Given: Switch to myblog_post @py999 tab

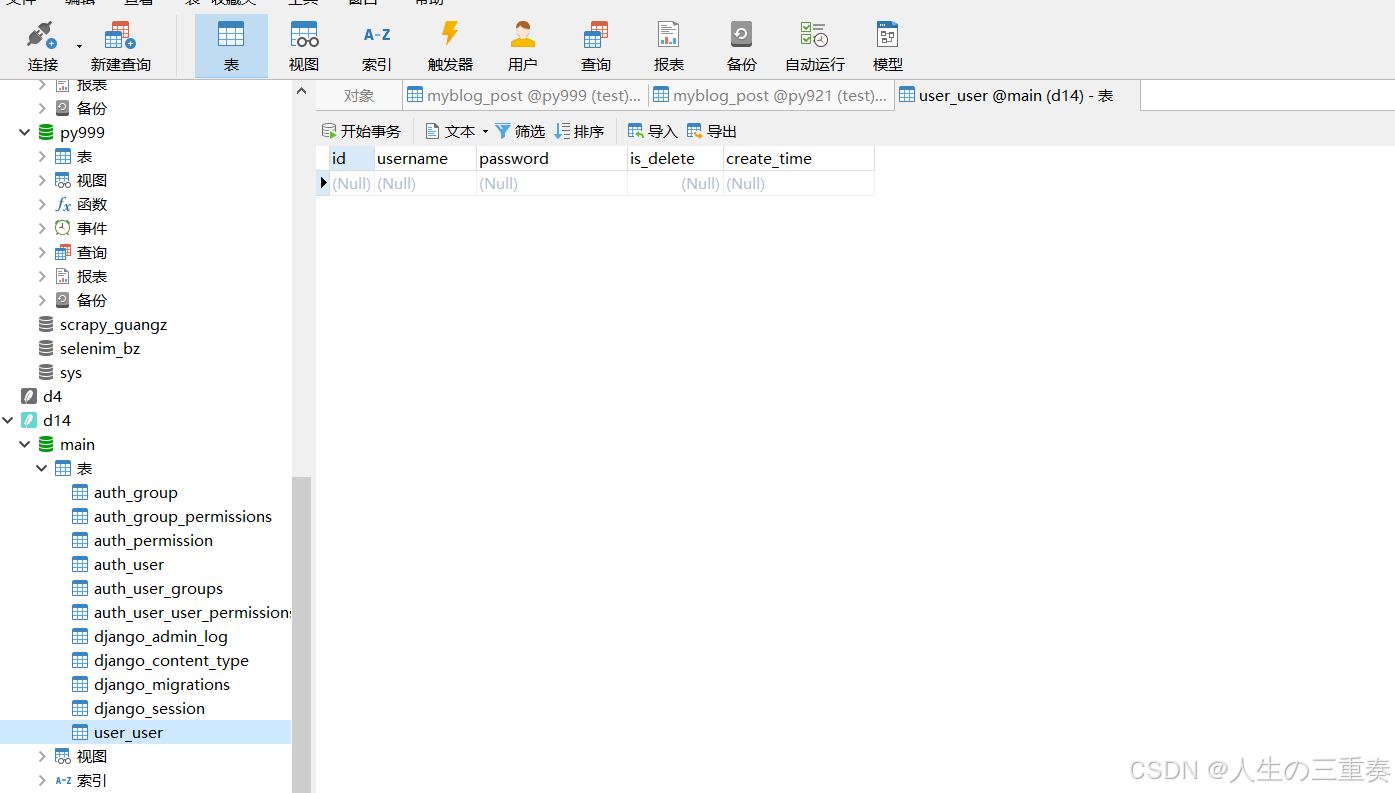Looking at the screenshot, I should pos(525,96).
